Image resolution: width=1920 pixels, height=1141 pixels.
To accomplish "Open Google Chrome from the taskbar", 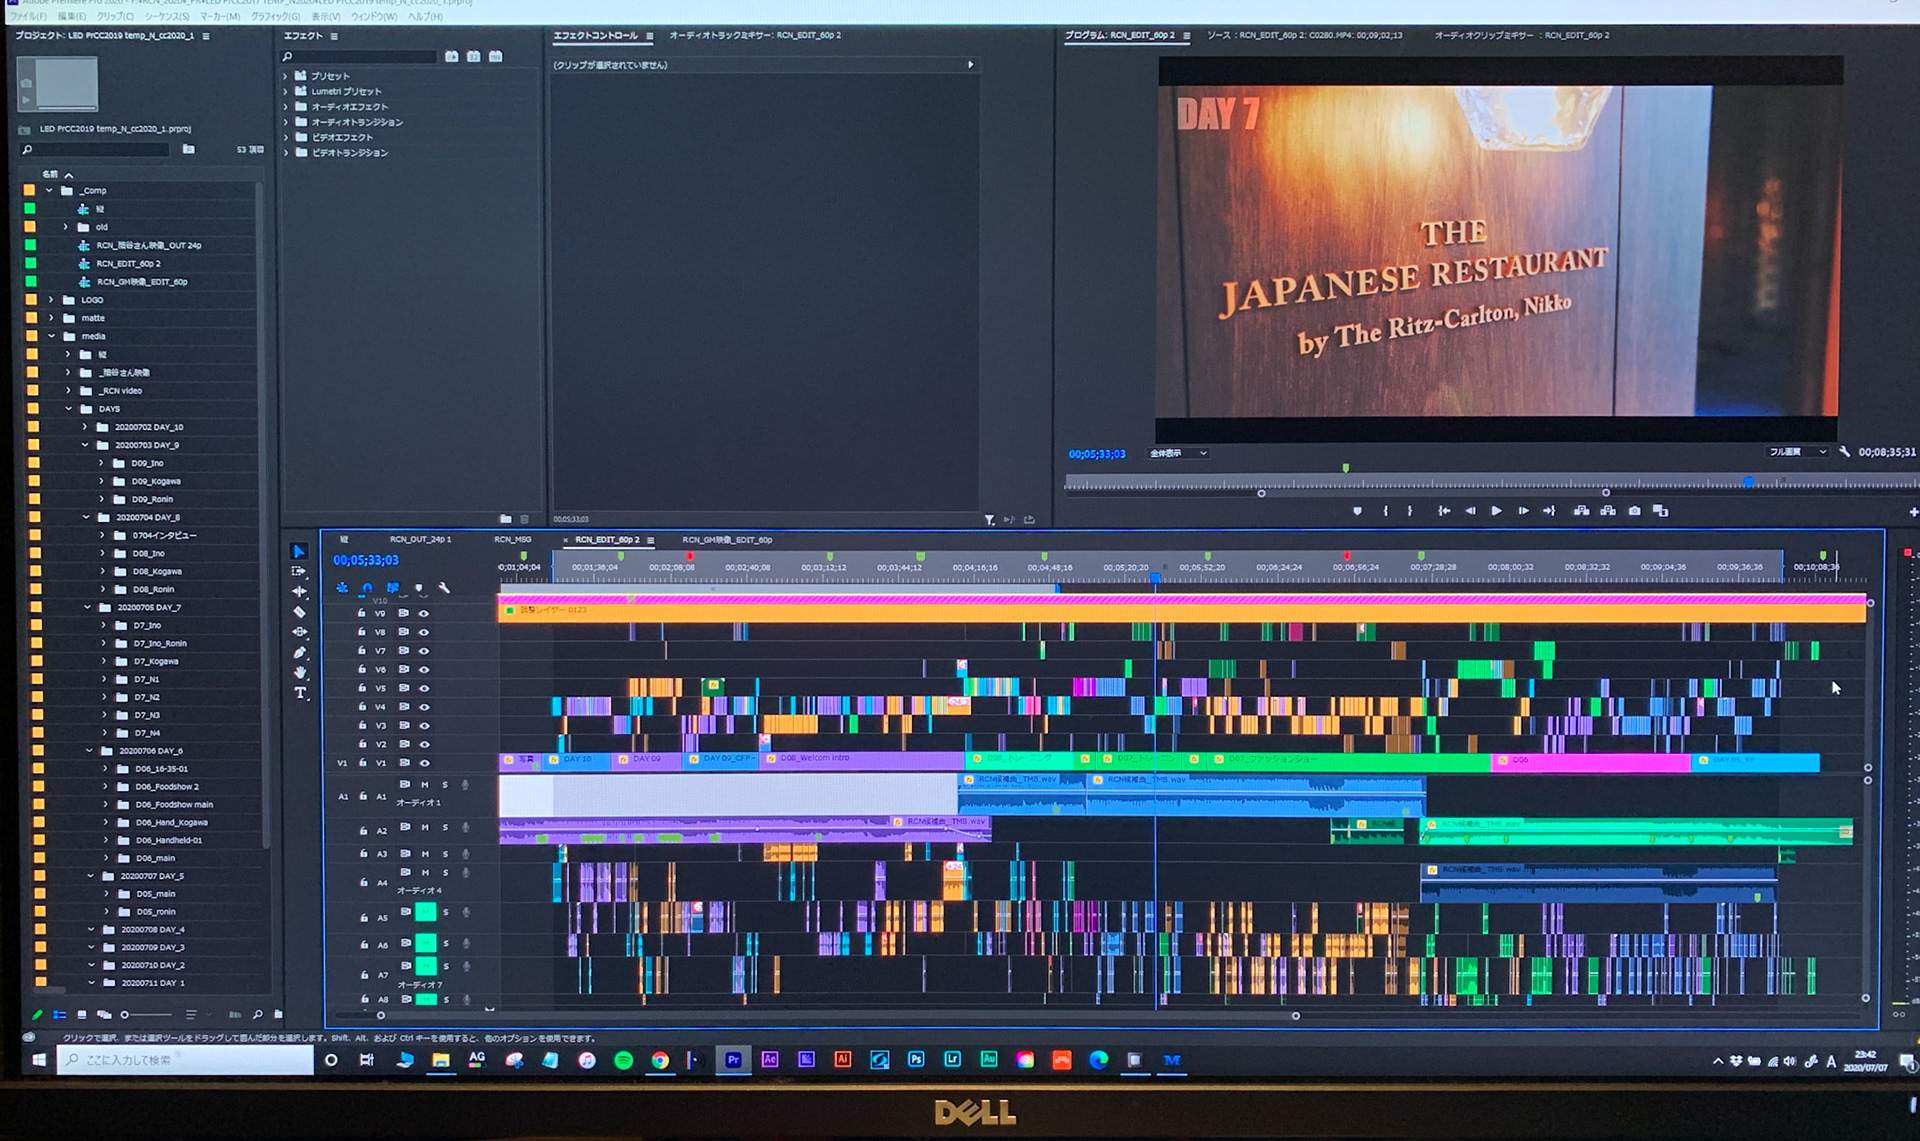I will (x=660, y=1060).
